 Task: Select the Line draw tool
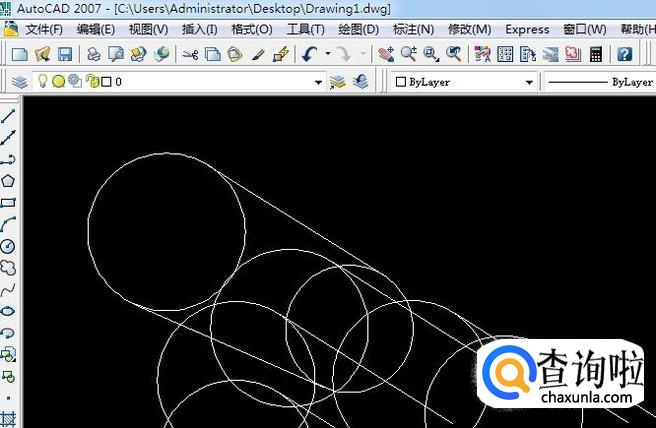coord(8,116)
